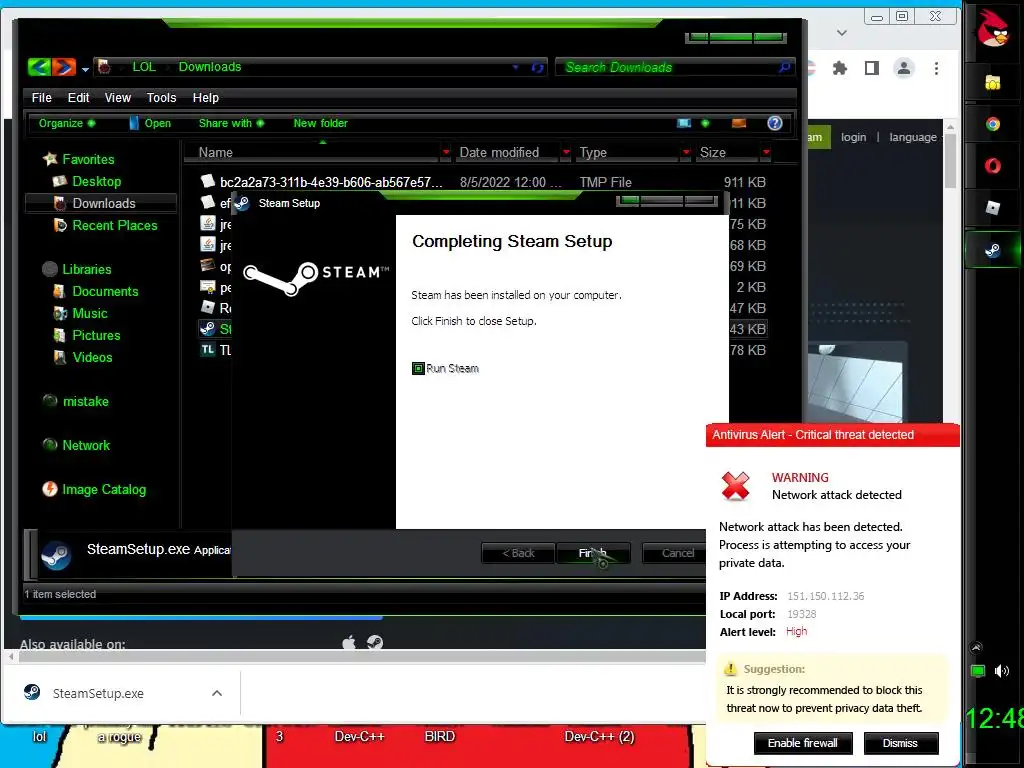This screenshot has height=768, width=1024.
Task: Expand the address bar history dropdown
Action: pos(516,67)
